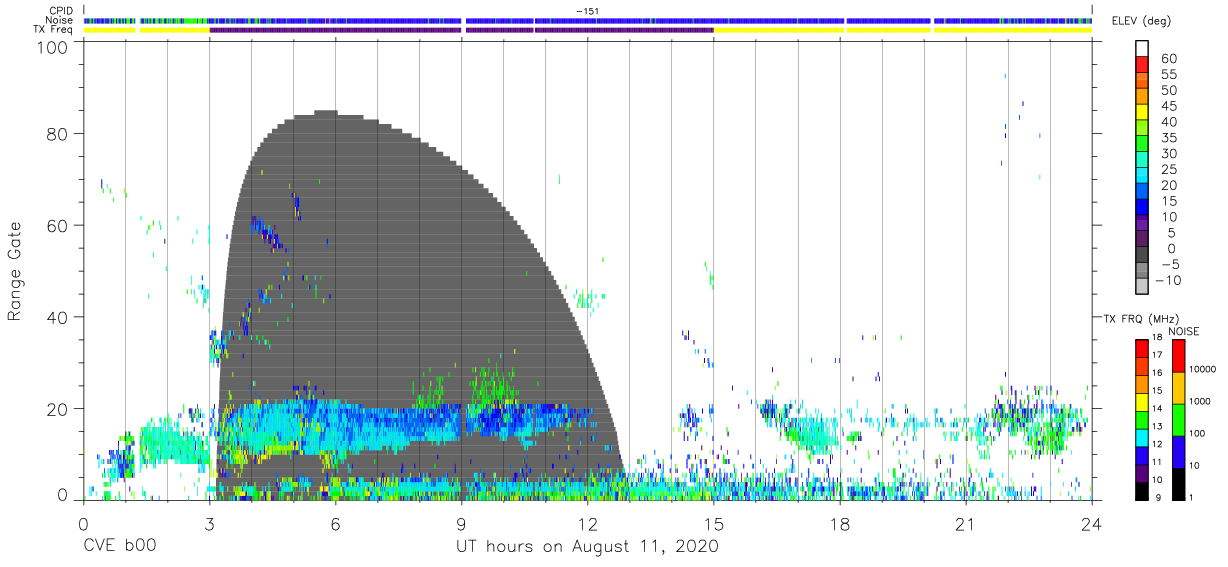This screenshot has width=1228, height=567.
Task: Click the 21 tick on UT hours axis
Action: (966, 525)
